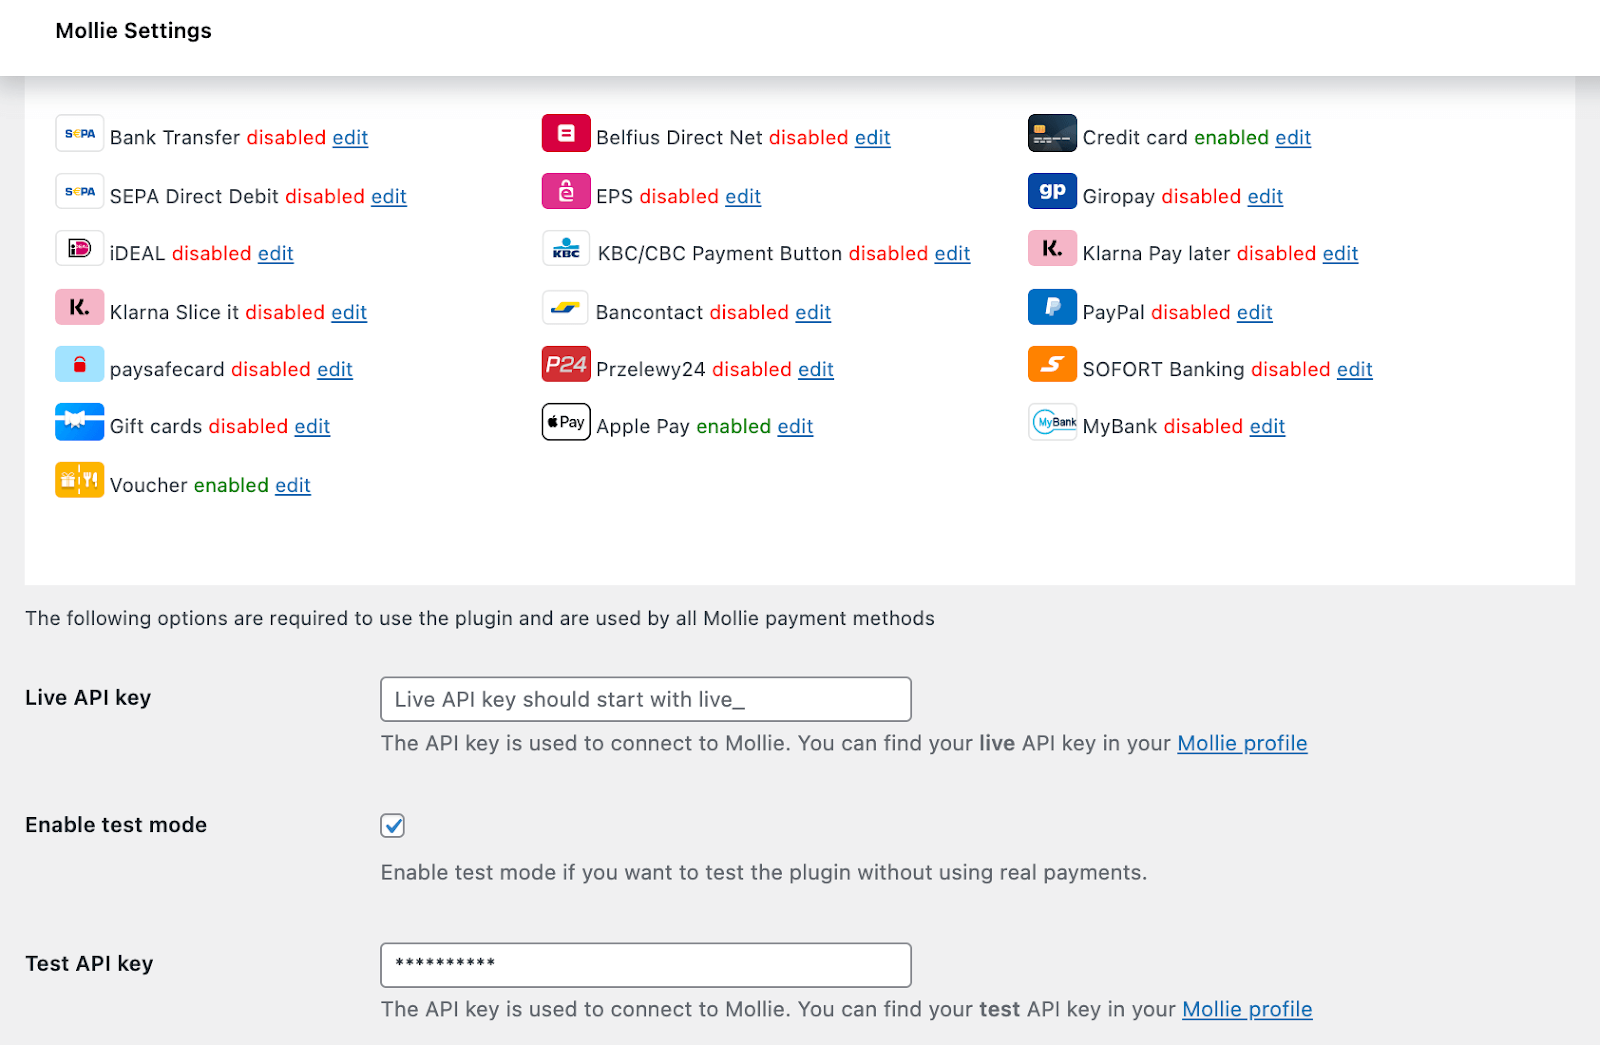
Task: Click the KBC/CBC bank icon
Action: pyautogui.click(x=566, y=248)
